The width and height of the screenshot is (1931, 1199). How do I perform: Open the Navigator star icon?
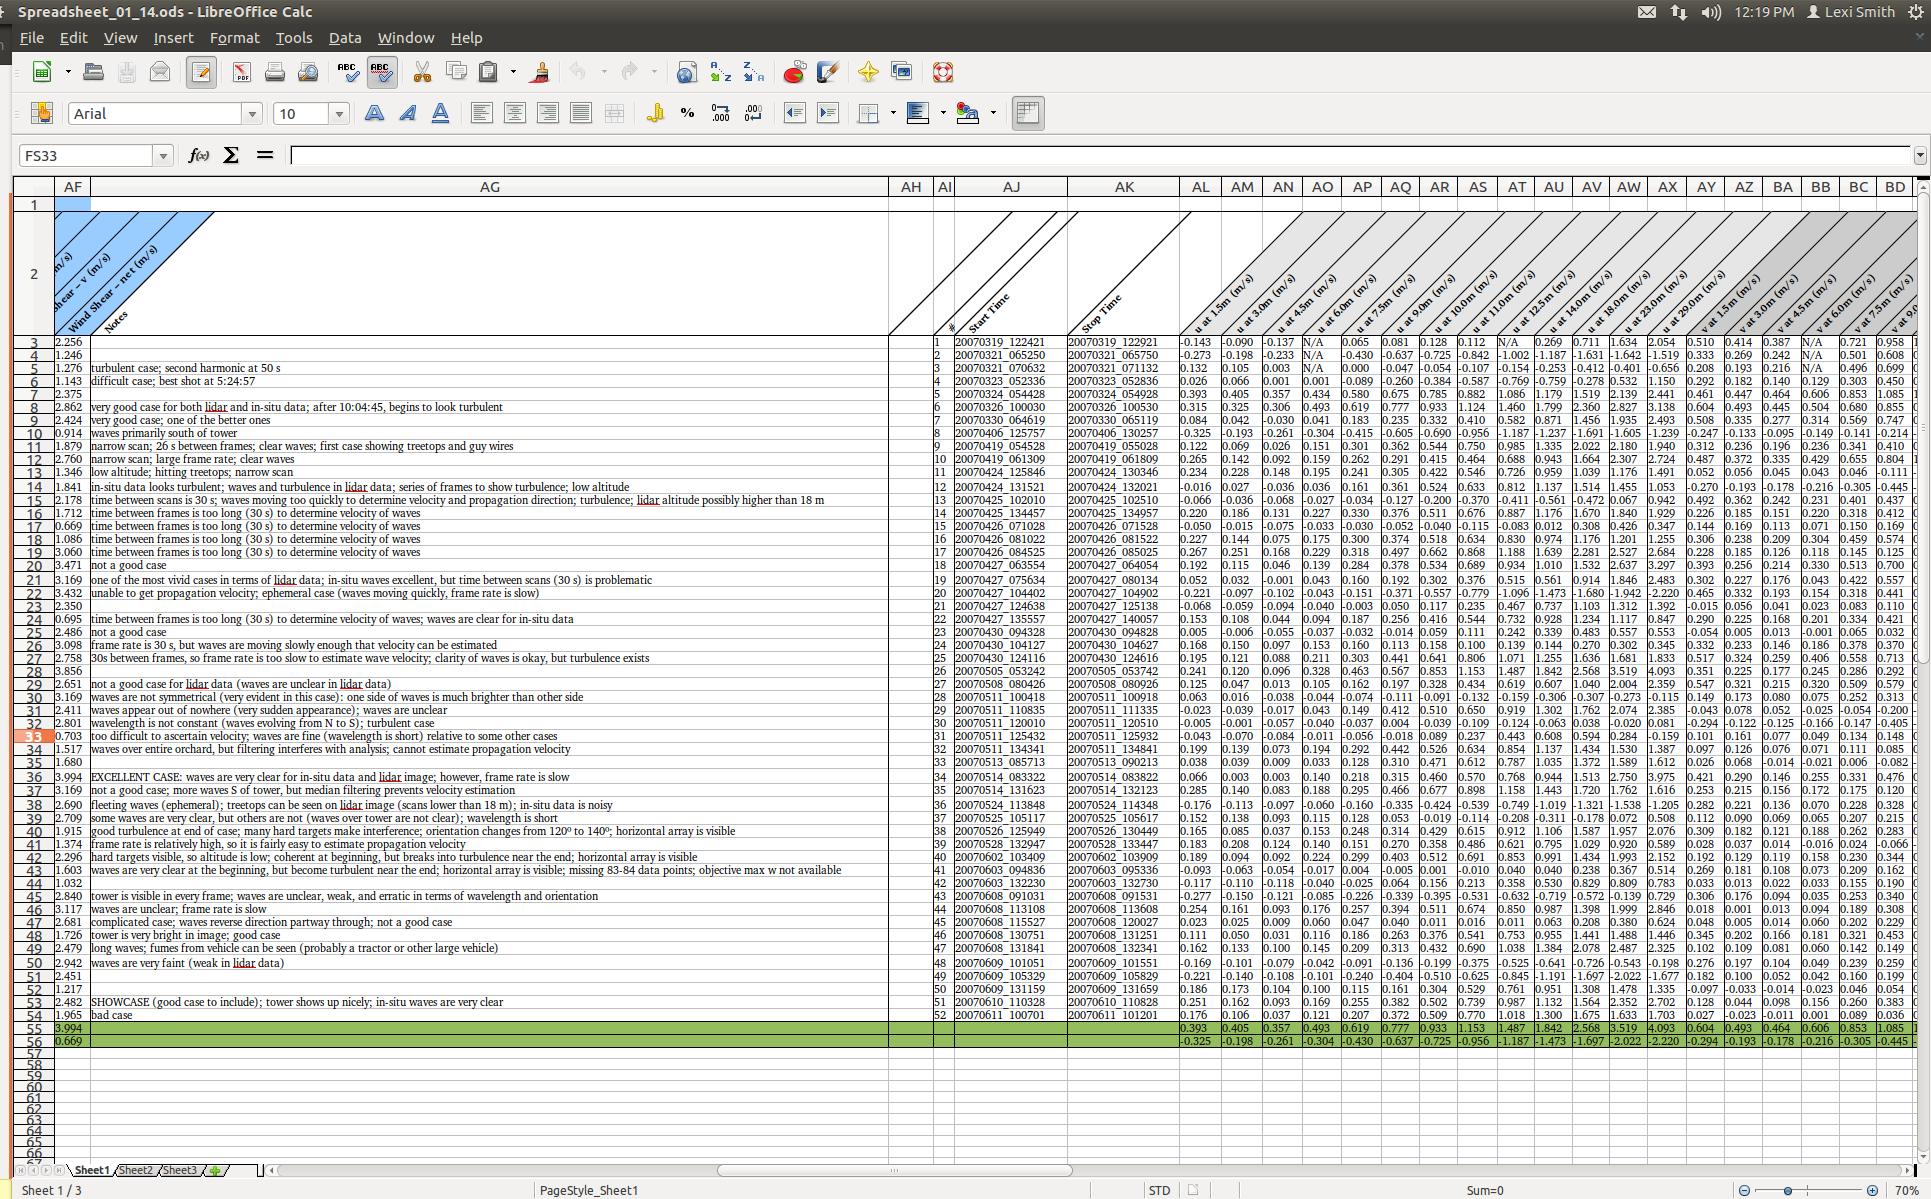(x=868, y=72)
